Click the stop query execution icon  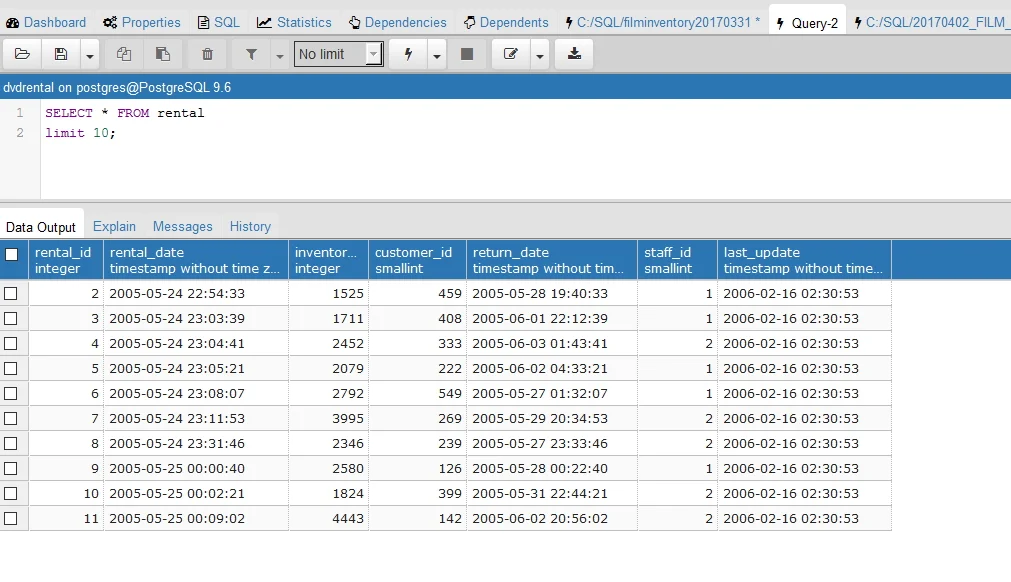(467, 53)
